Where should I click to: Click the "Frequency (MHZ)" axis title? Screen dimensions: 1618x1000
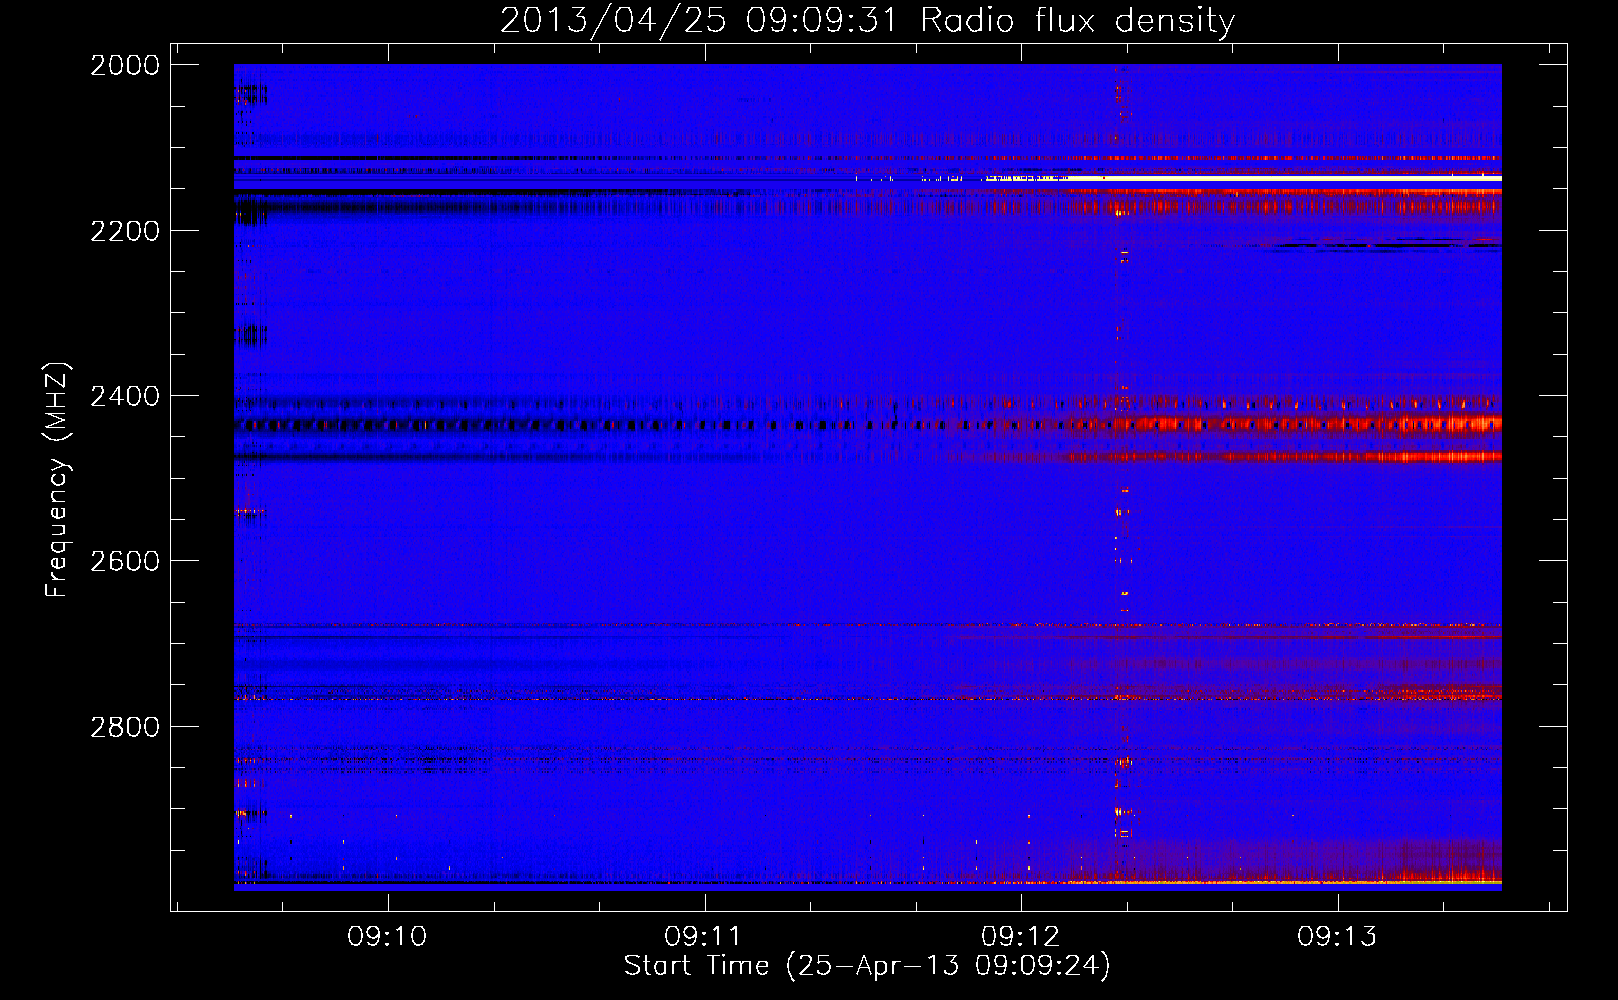click(x=58, y=480)
